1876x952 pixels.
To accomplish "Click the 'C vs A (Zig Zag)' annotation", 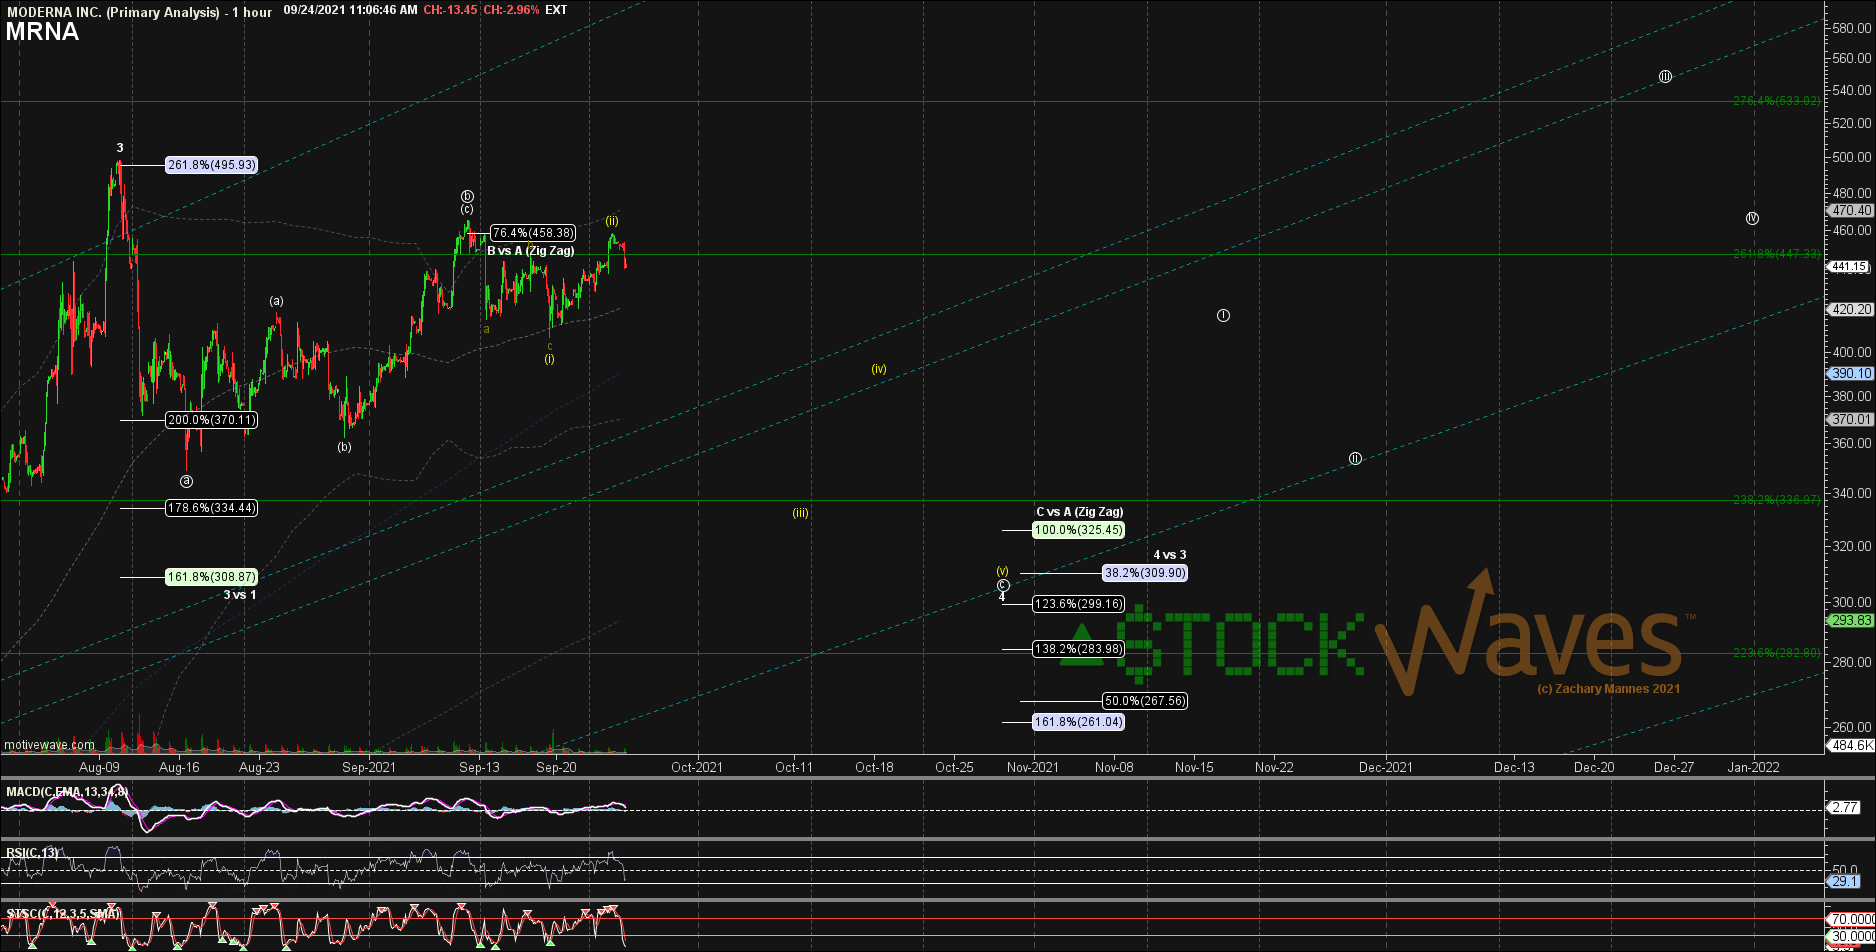I will pos(1079,512).
